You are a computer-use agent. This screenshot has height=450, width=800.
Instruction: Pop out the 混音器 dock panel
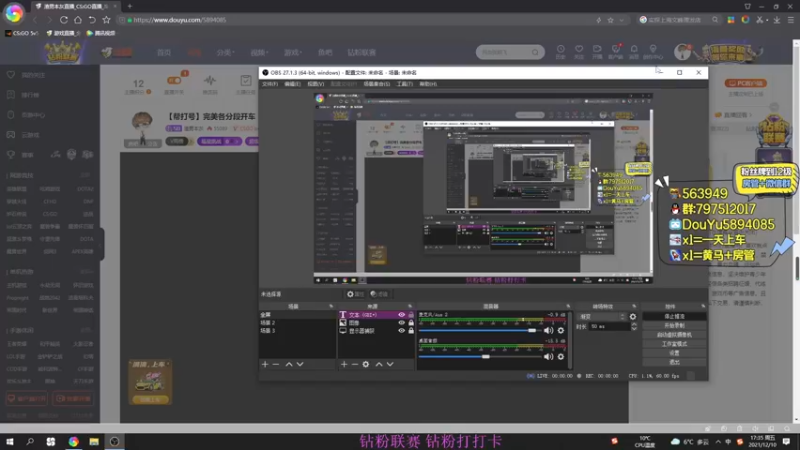568,306
